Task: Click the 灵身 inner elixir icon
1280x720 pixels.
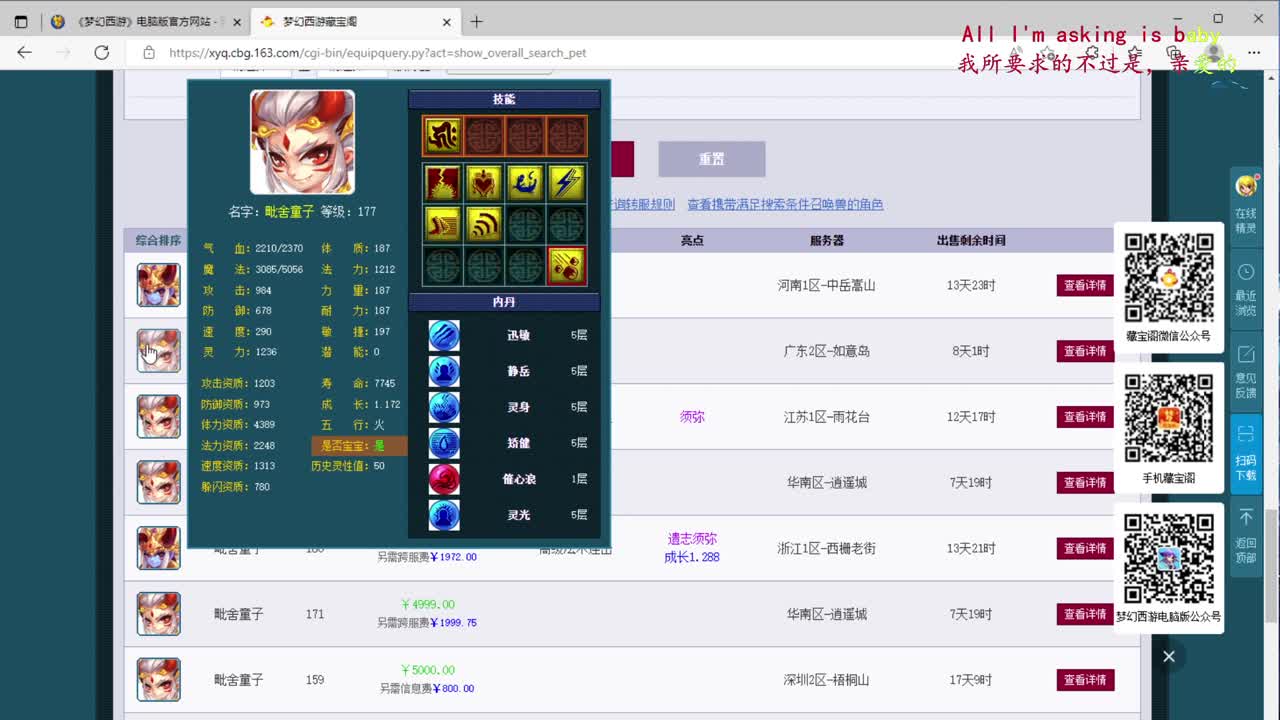Action: pyautogui.click(x=444, y=407)
